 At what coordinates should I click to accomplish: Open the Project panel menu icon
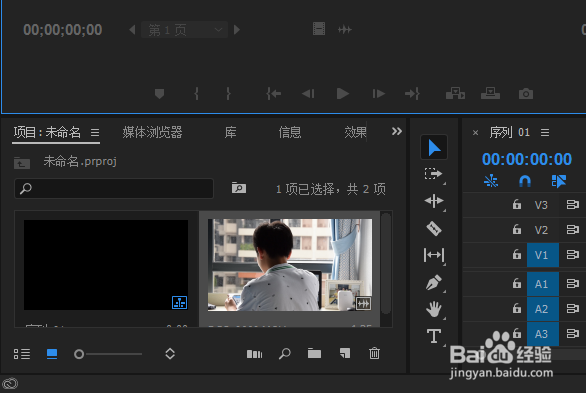tap(95, 132)
